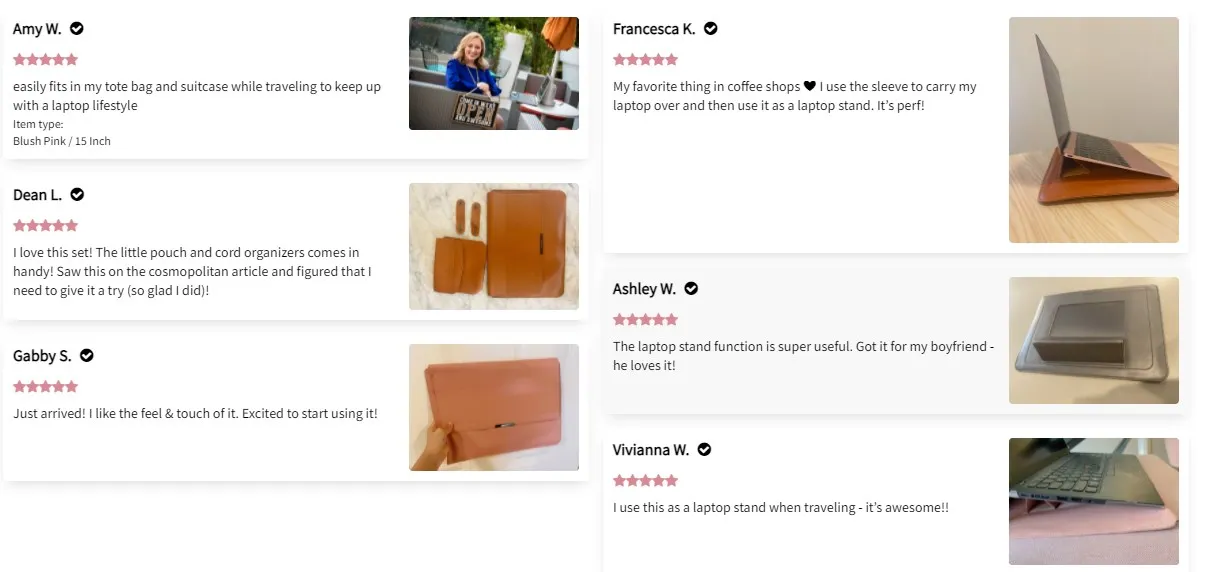
Task: Click Gabby S.'s verified buyer badge
Action: click(87, 356)
